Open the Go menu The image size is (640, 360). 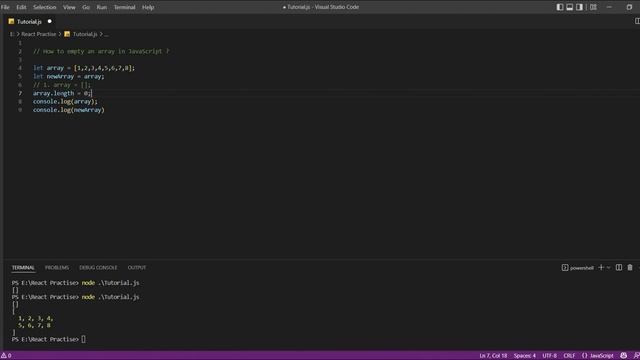(86, 7)
